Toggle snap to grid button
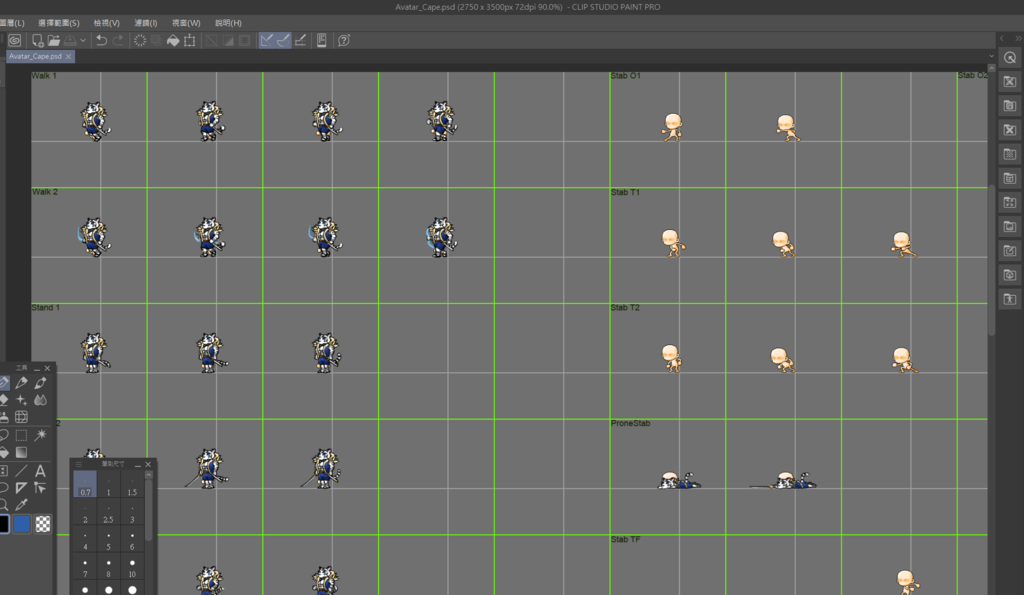 pos(300,40)
